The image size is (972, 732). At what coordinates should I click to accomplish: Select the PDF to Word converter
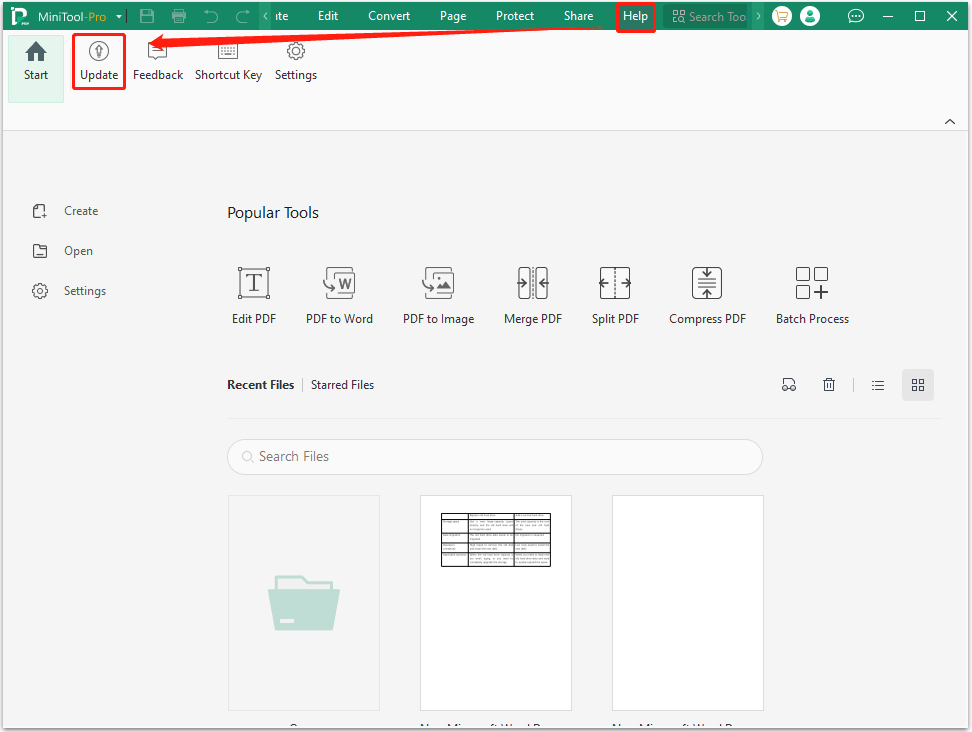[x=339, y=293]
